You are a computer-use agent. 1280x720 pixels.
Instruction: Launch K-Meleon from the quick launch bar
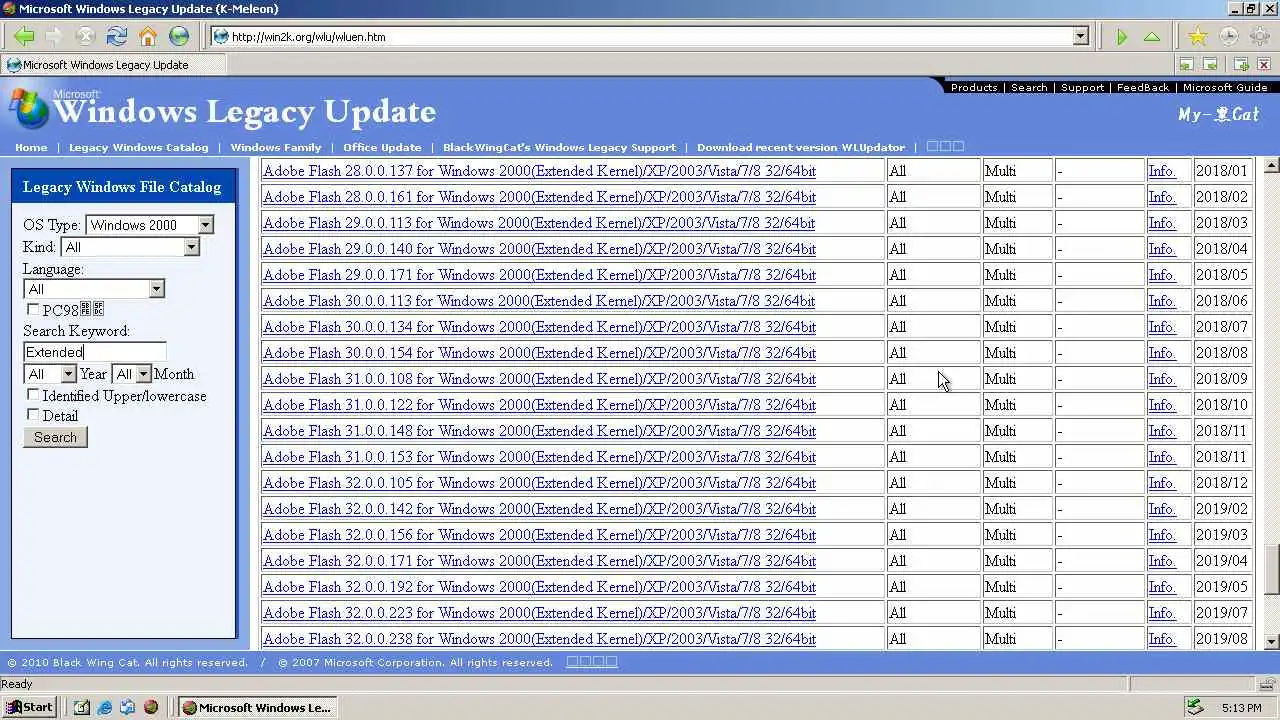click(x=151, y=707)
